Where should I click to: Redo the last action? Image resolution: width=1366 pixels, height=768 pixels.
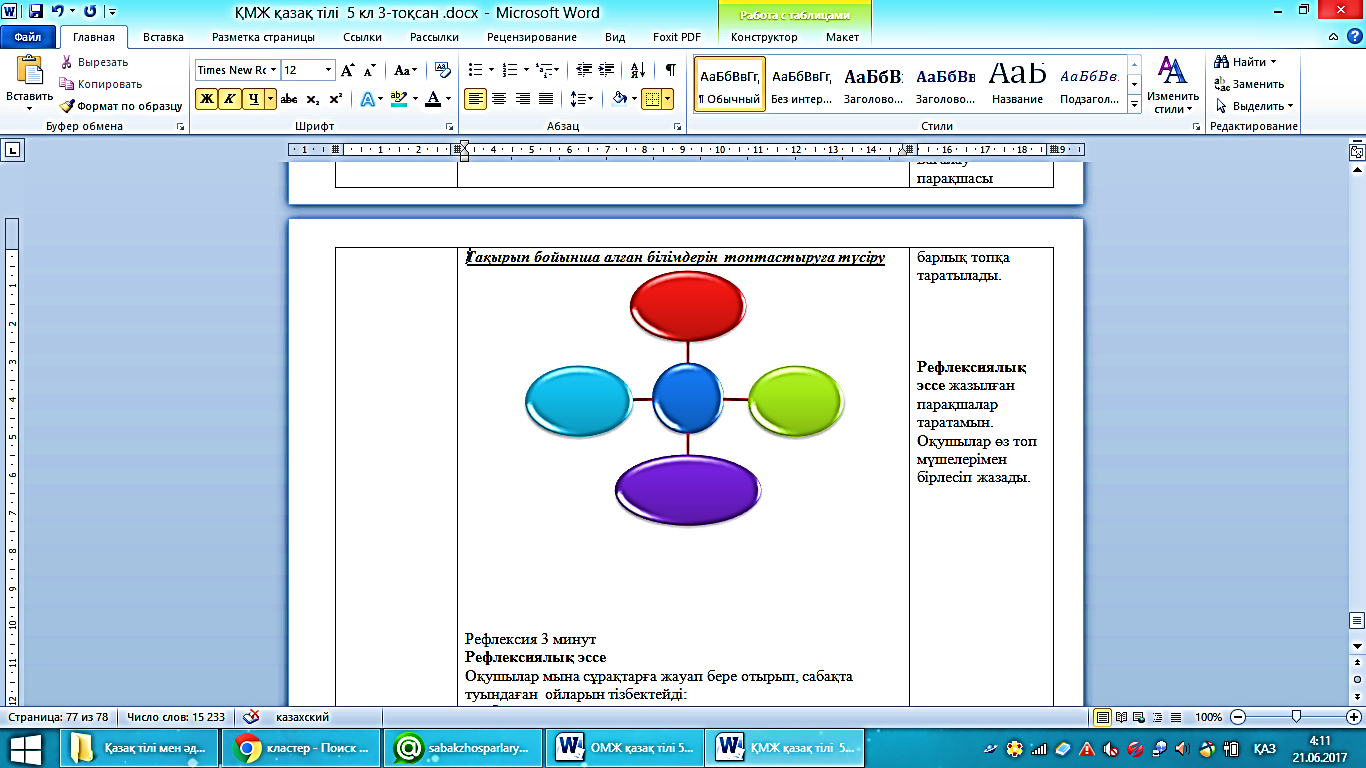90,12
